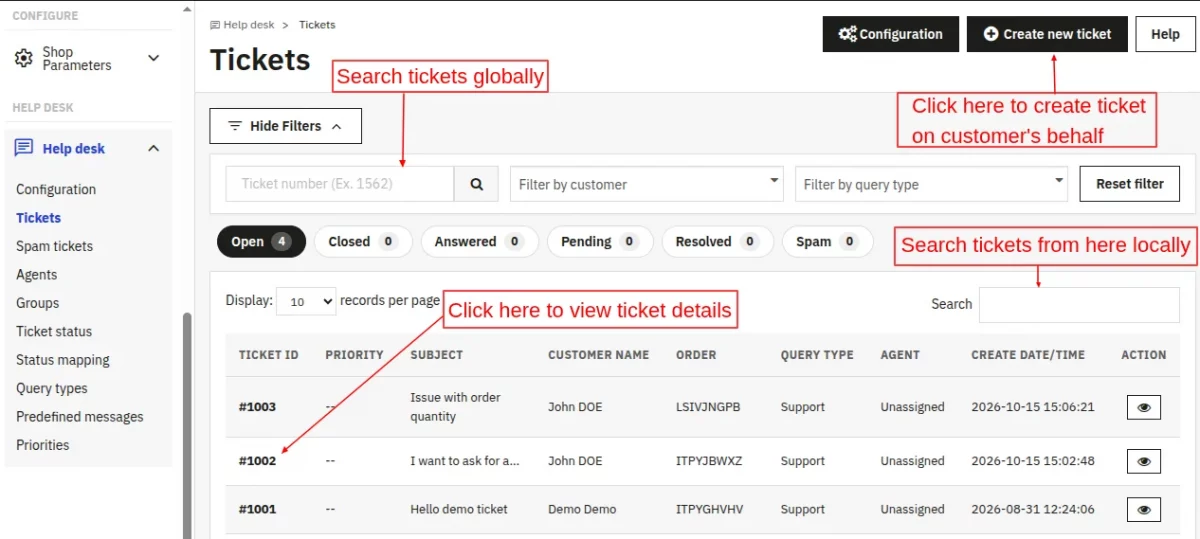This screenshot has width=1200, height=539.
Task: Open Predefined messages in sidebar
Action: click(80, 417)
